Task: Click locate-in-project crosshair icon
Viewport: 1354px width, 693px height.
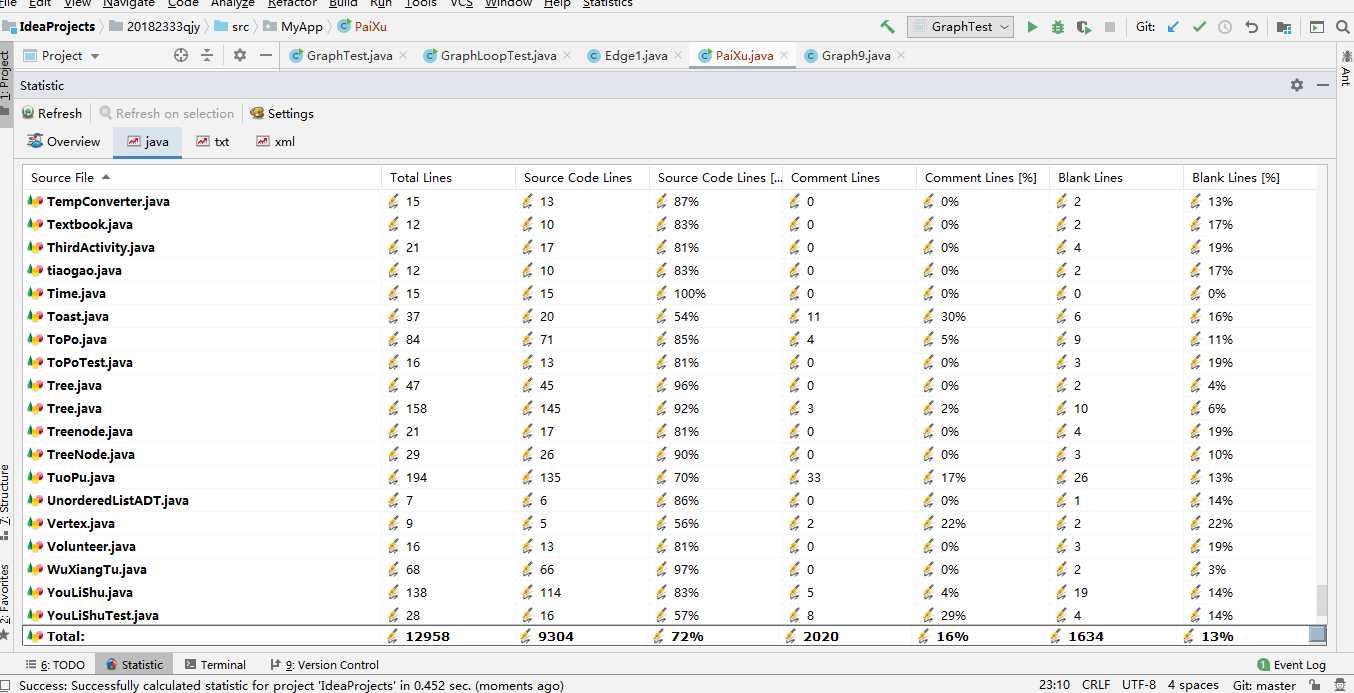Action: (181, 55)
